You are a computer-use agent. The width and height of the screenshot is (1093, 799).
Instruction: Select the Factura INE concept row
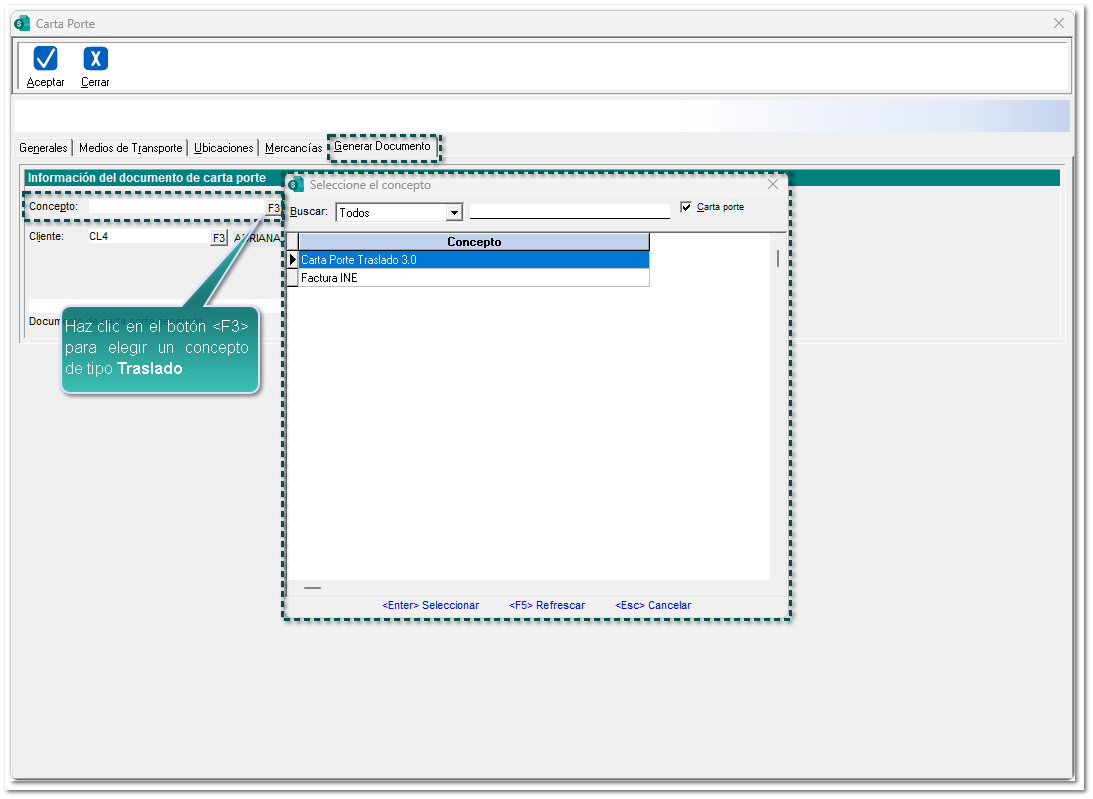click(x=474, y=278)
